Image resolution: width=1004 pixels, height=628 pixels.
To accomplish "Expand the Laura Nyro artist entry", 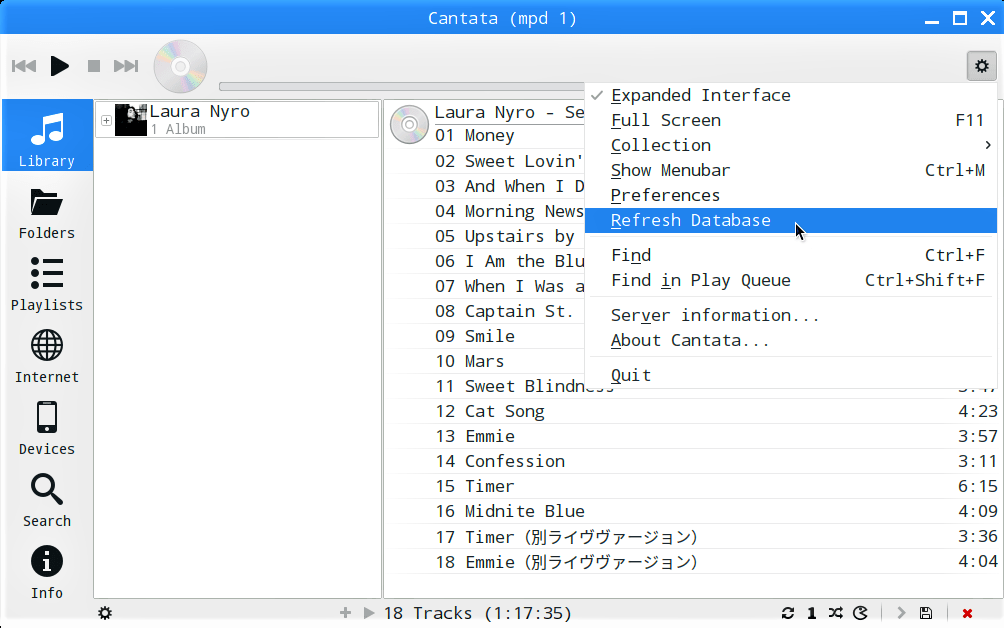I will click(x=106, y=120).
